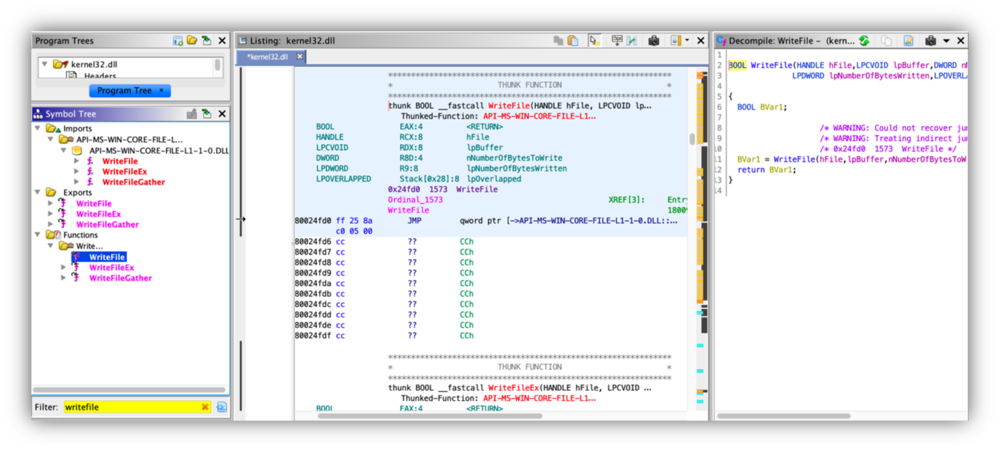This screenshot has width=1000, height=452.
Task: Expand exported WriteFileEx arrow under Exports
Action: pos(50,214)
